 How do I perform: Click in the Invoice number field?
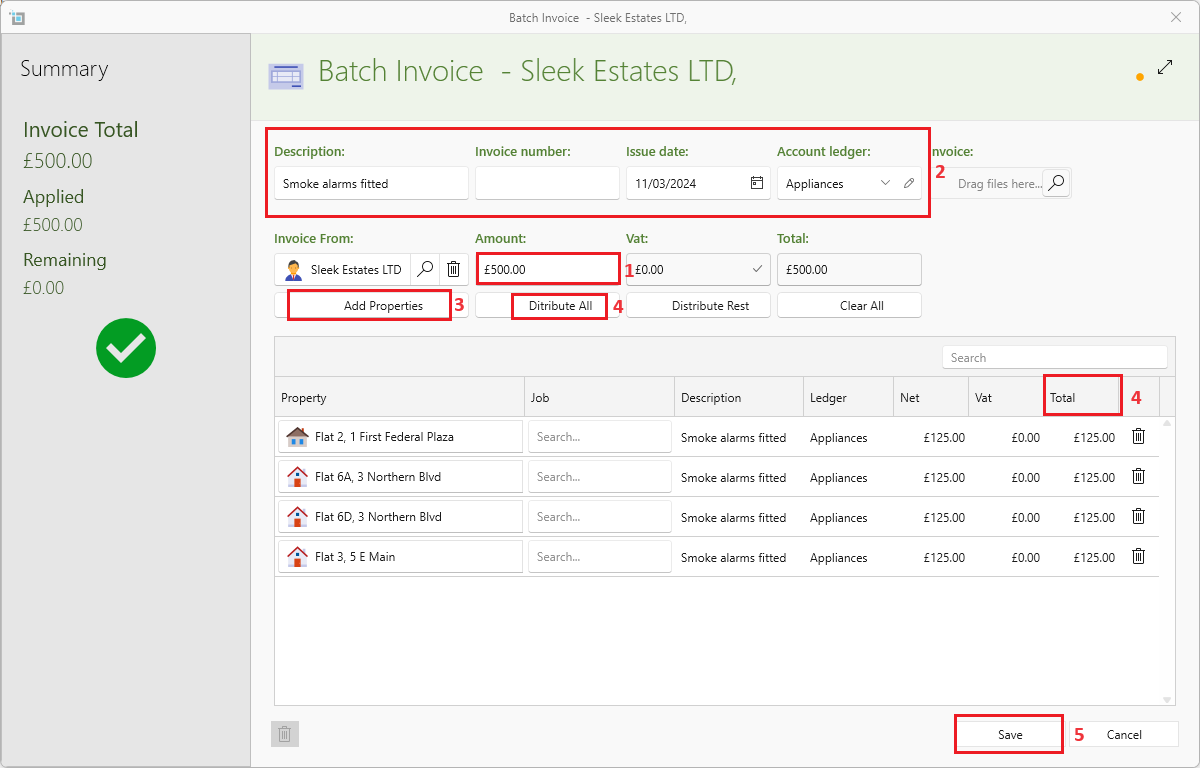(547, 183)
